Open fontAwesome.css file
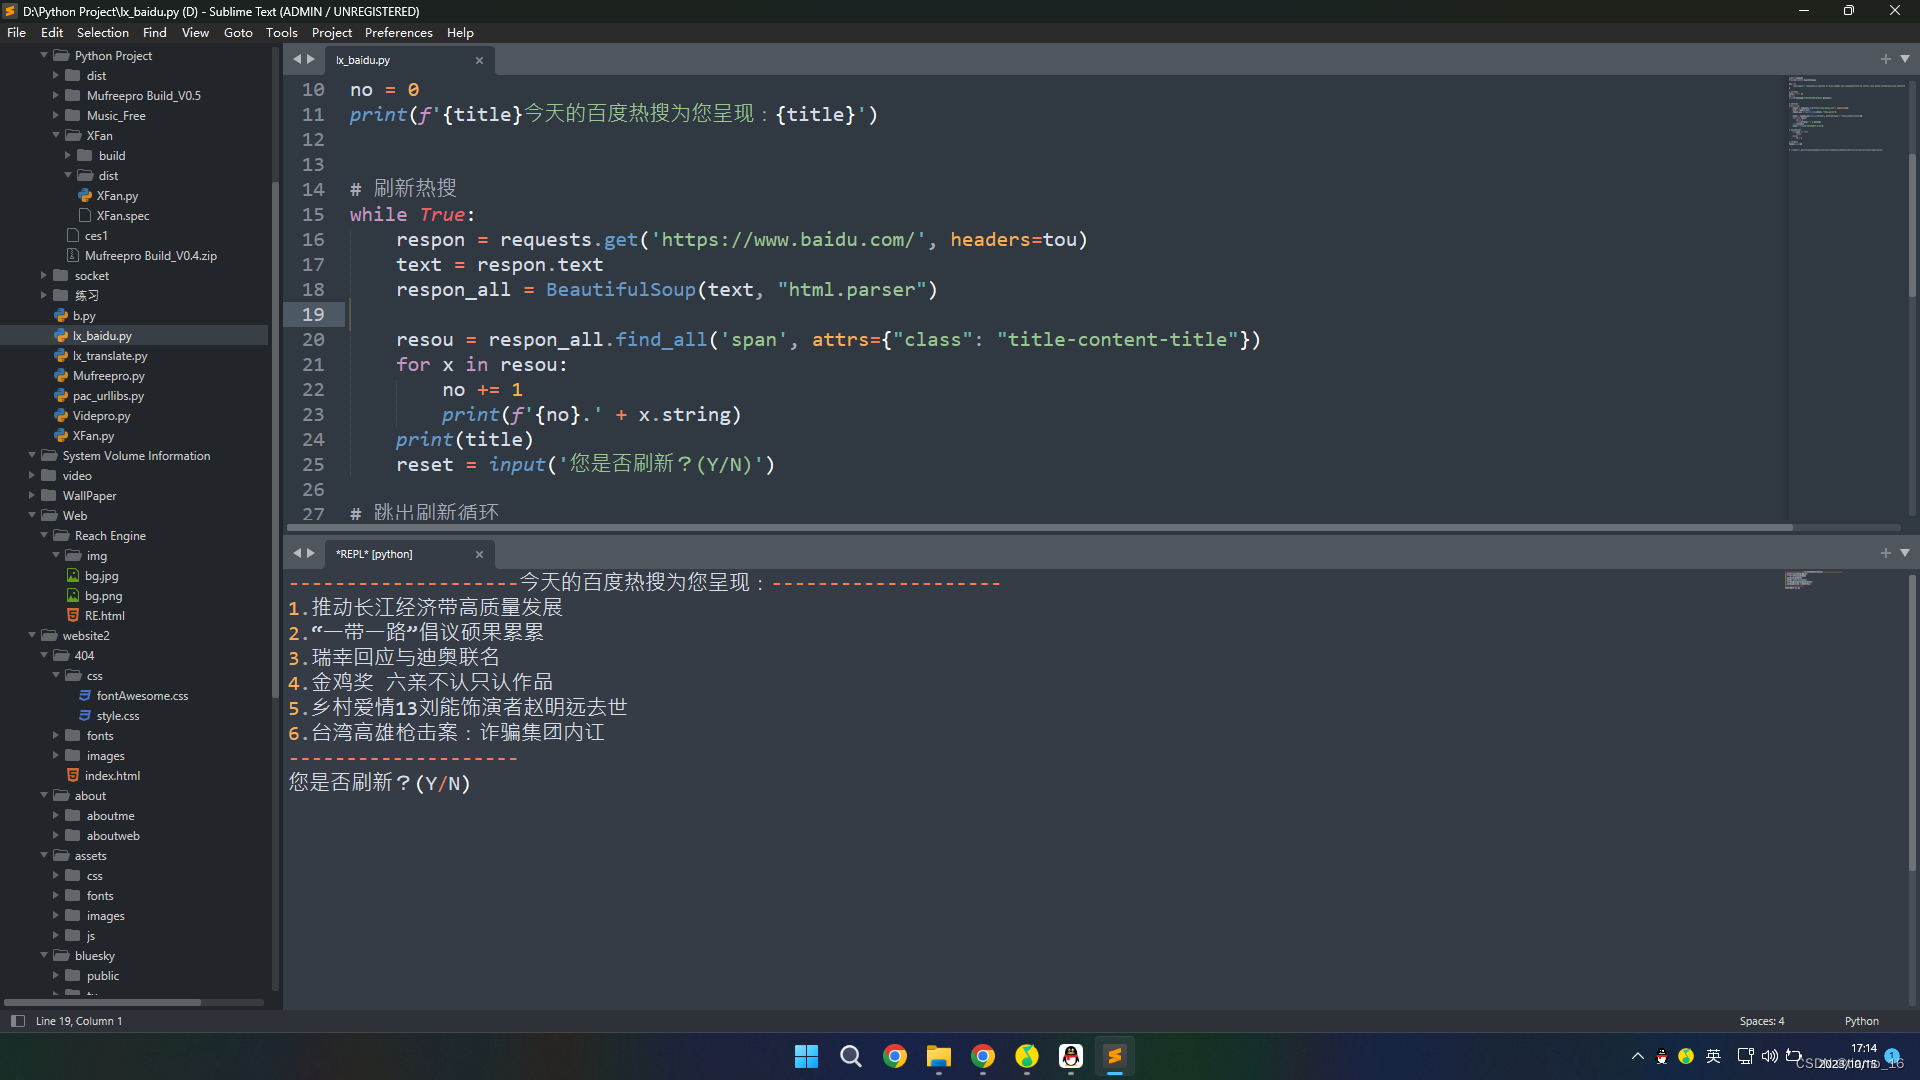 [142, 696]
